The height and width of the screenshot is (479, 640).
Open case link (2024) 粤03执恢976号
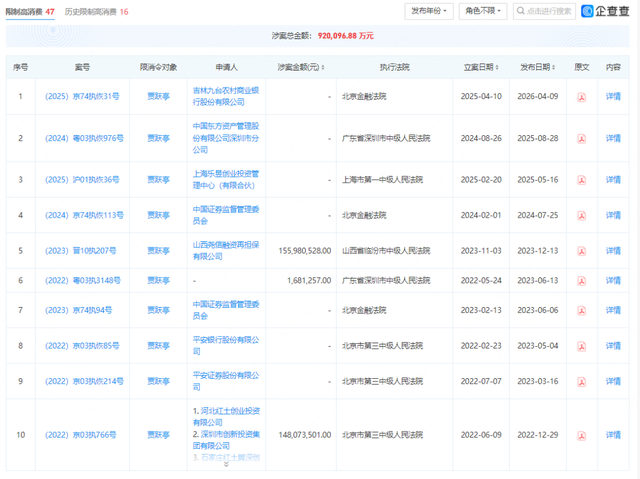coord(84,138)
